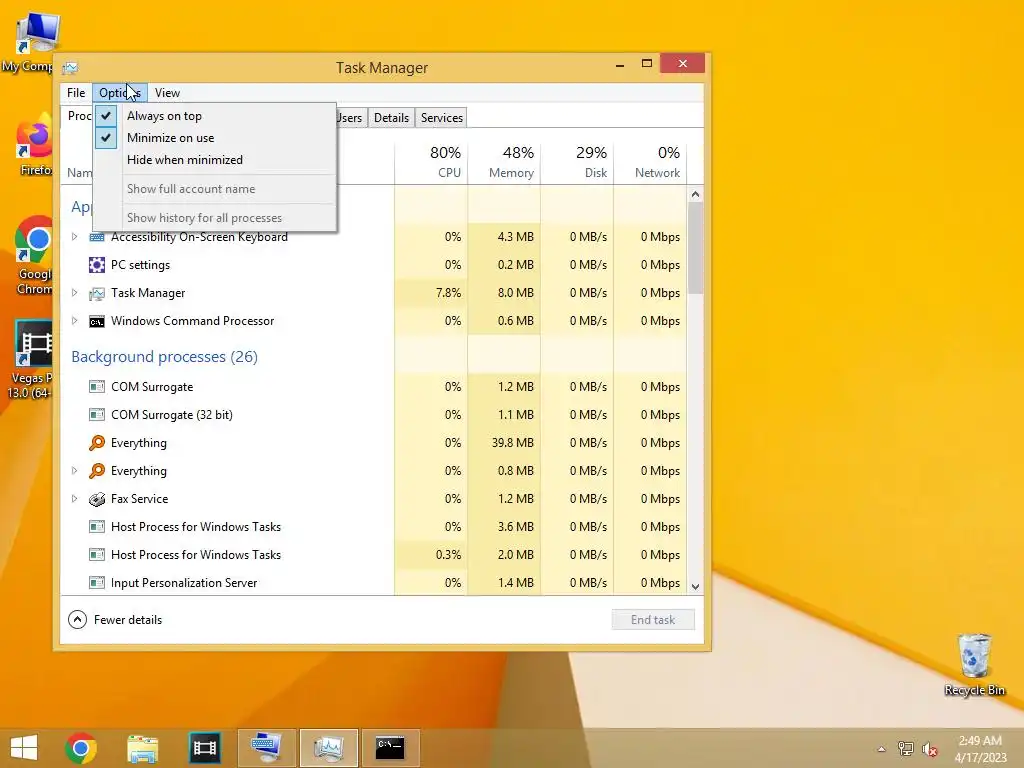Sort by CPU column header

(431, 163)
